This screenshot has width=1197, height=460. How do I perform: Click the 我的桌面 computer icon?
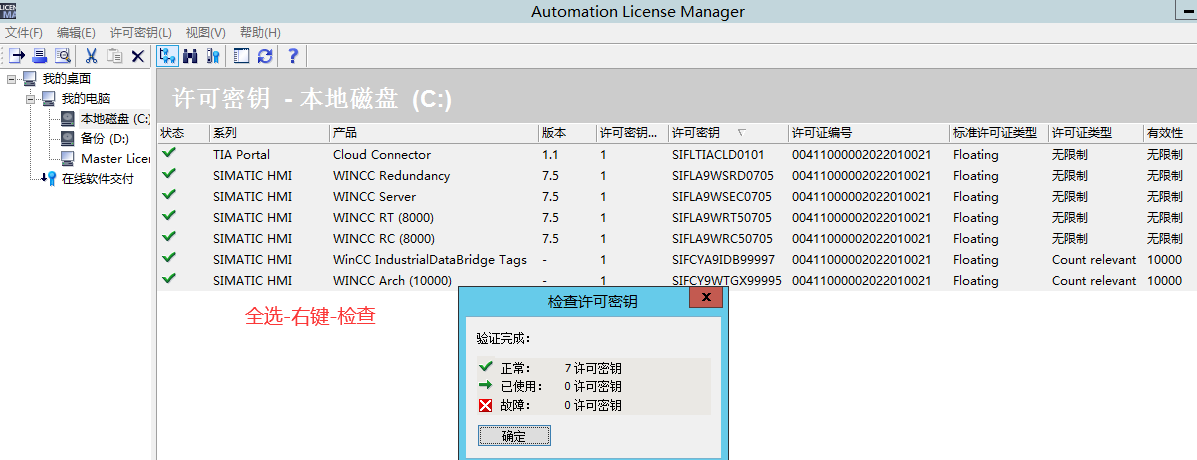click(x=30, y=78)
